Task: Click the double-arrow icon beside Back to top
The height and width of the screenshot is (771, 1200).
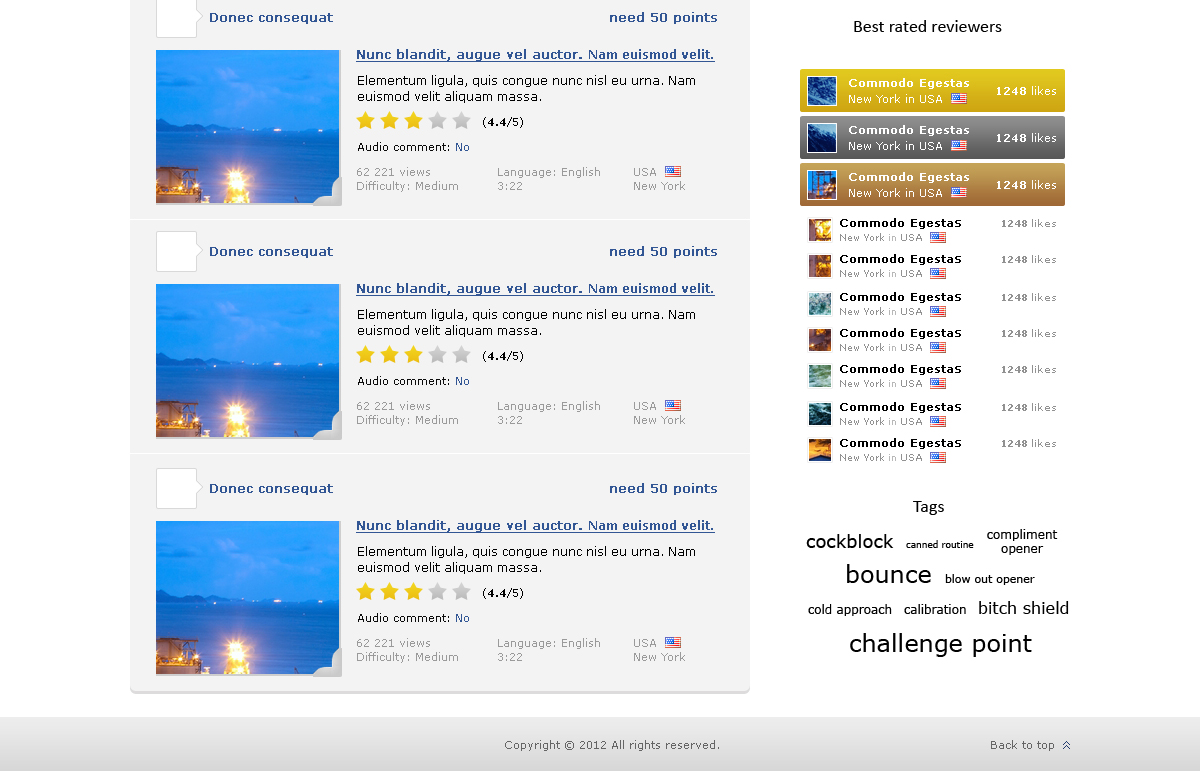Action: coord(1066,745)
